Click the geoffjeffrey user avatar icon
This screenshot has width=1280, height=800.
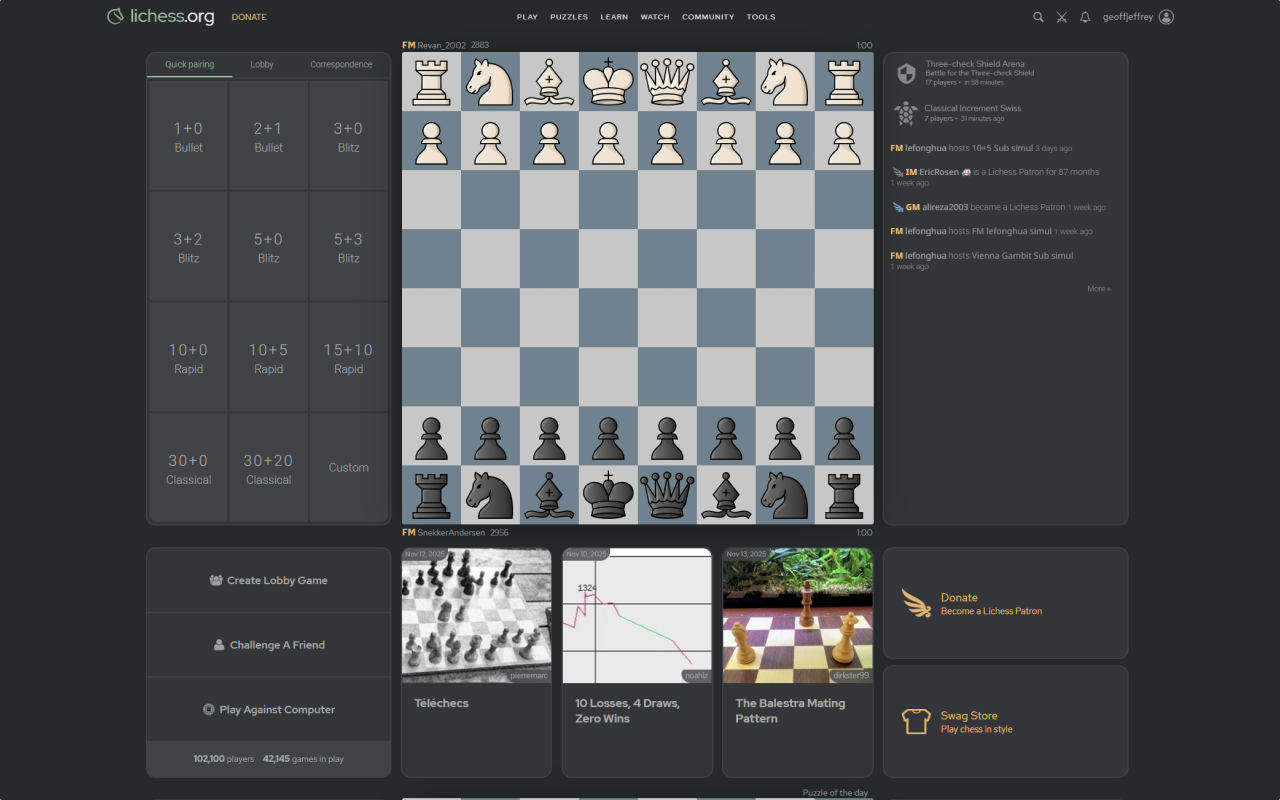tap(1166, 17)
